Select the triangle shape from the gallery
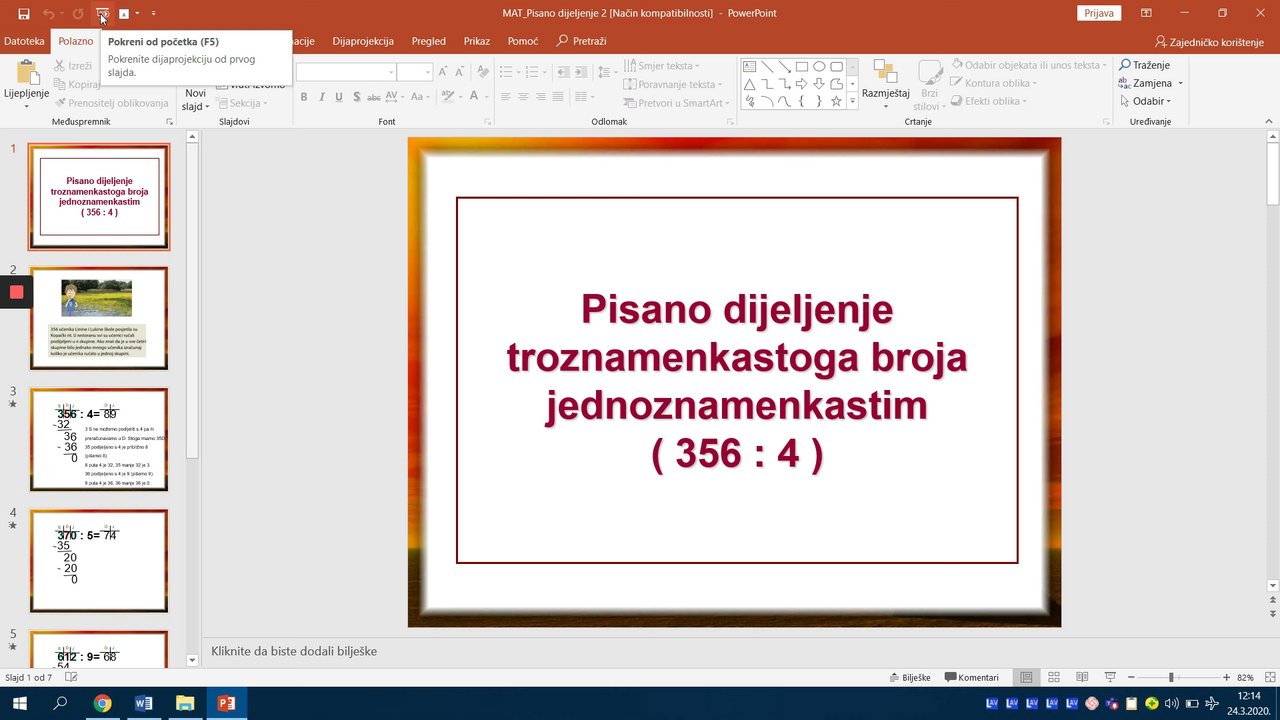Viewport: 1280px width, 720px height. pos(750,84)
